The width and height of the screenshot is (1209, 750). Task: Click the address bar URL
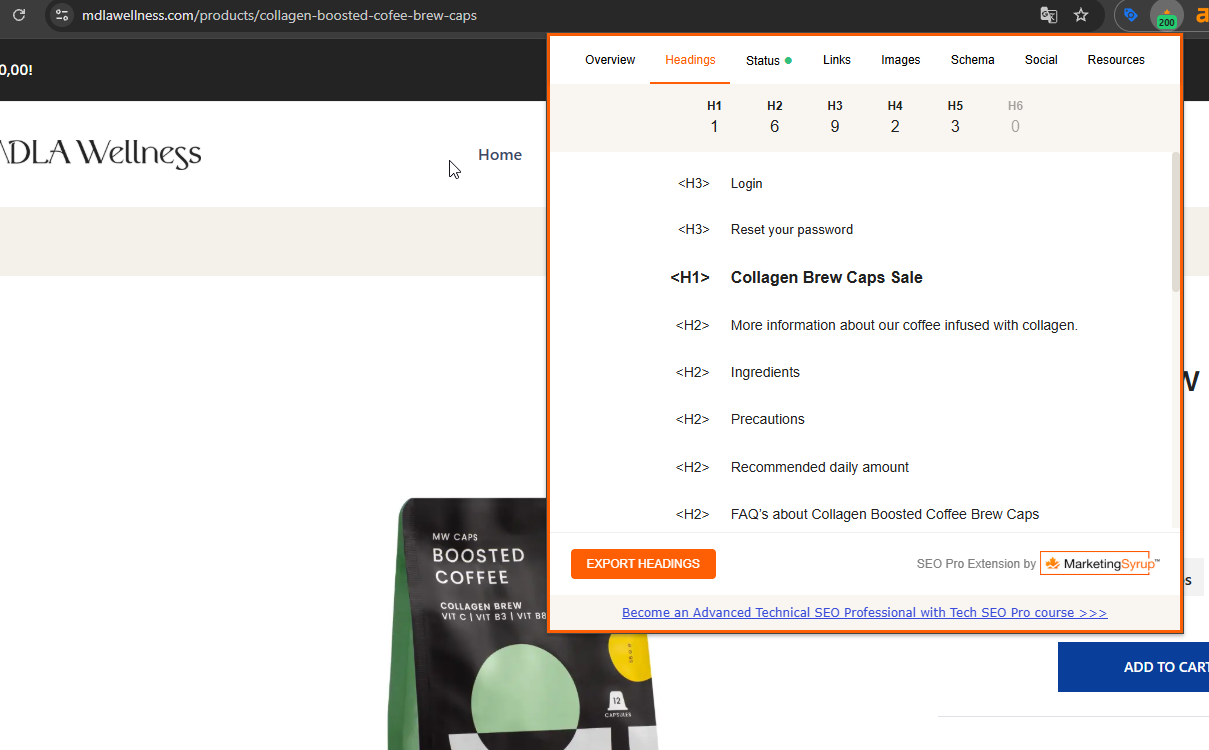coord(280,15)
